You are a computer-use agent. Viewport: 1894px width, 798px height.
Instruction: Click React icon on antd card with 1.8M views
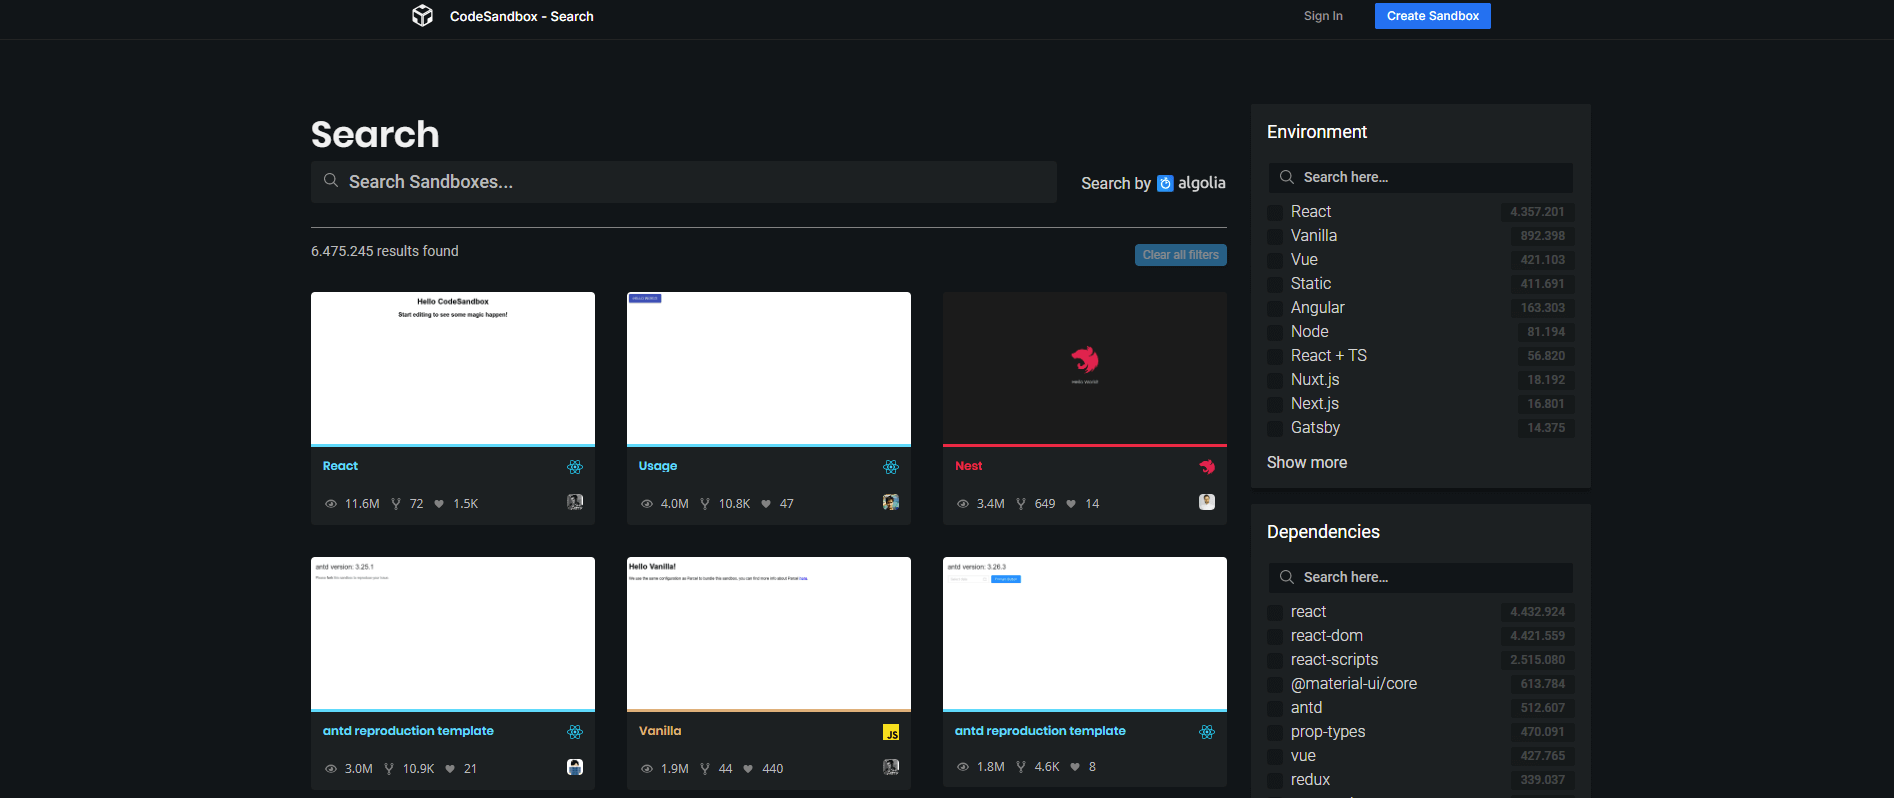click(x=1207, y=732)
